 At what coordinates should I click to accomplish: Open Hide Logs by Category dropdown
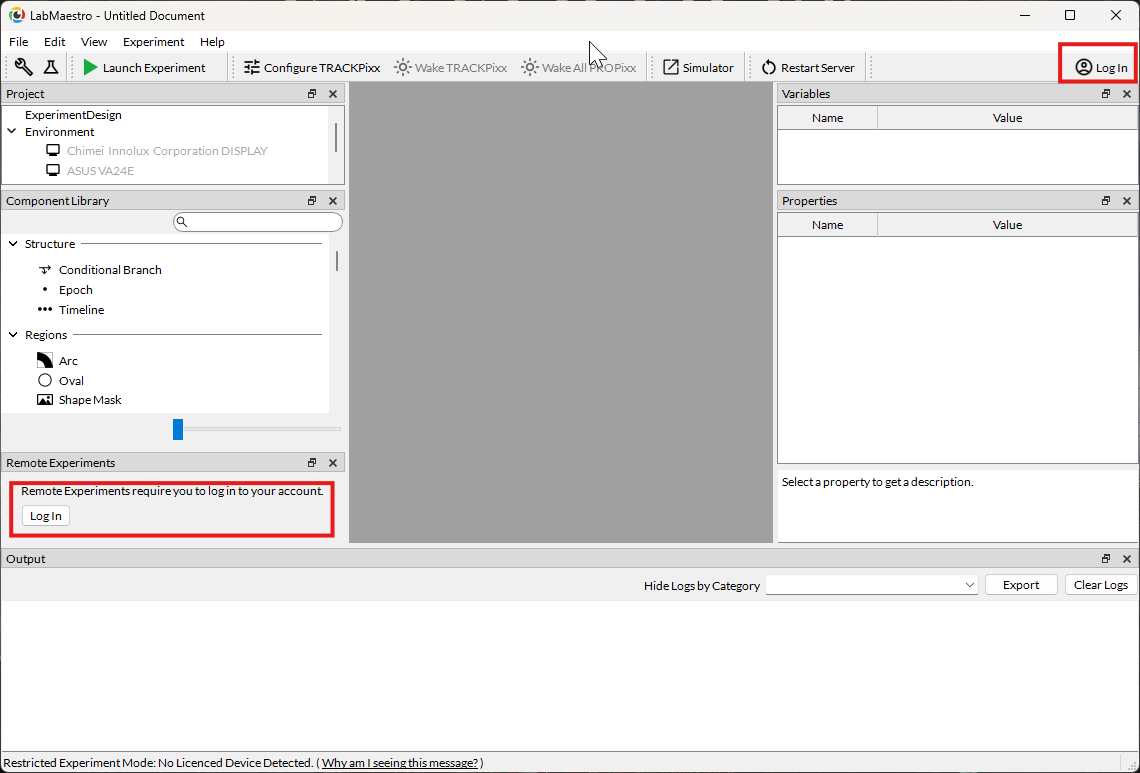[871, 585]
